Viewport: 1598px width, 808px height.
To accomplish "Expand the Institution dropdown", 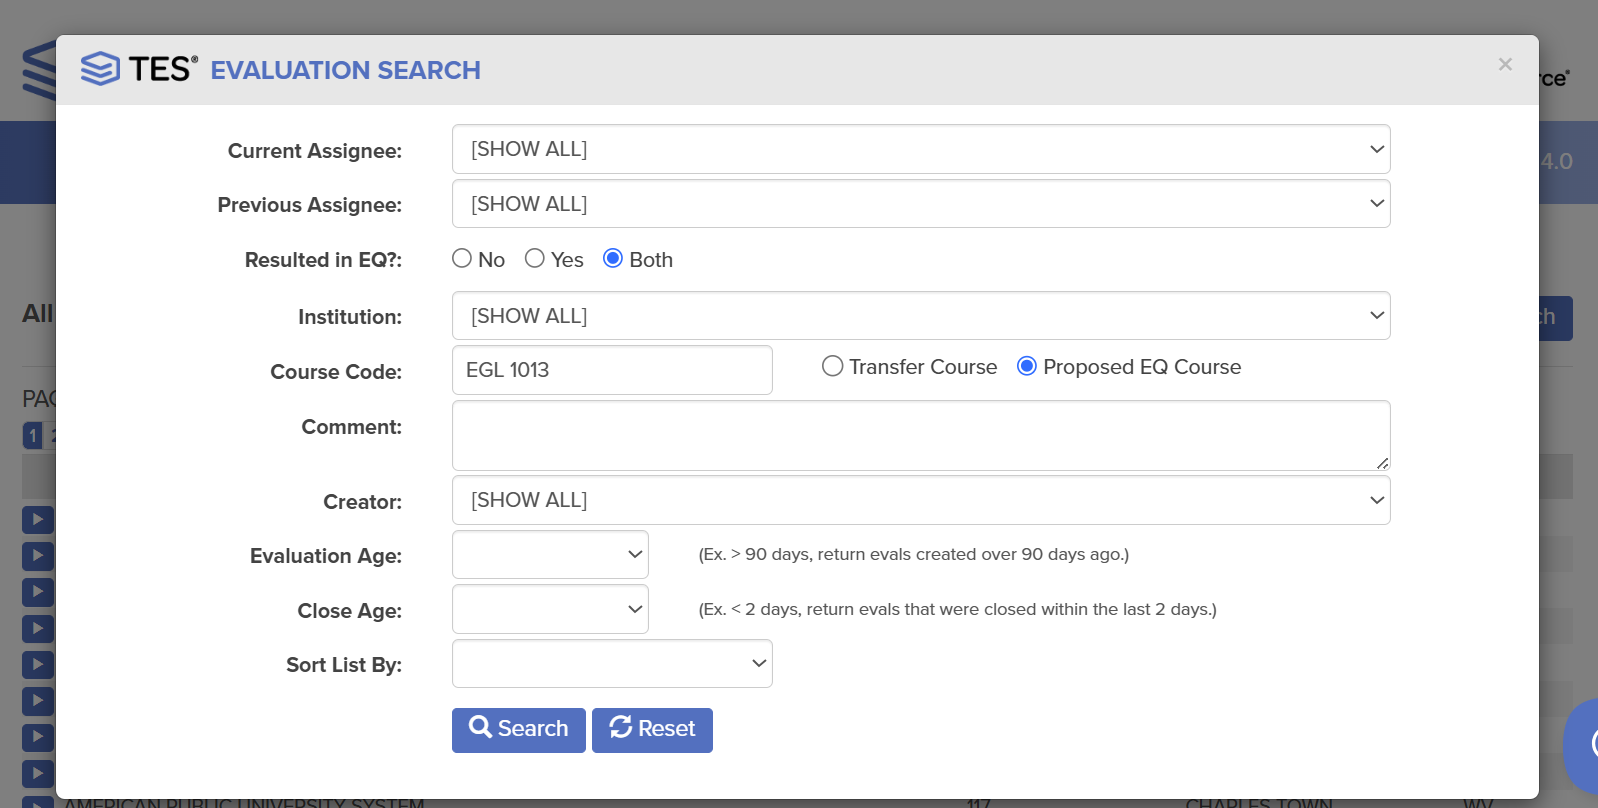I will click(x=920, y=316).
